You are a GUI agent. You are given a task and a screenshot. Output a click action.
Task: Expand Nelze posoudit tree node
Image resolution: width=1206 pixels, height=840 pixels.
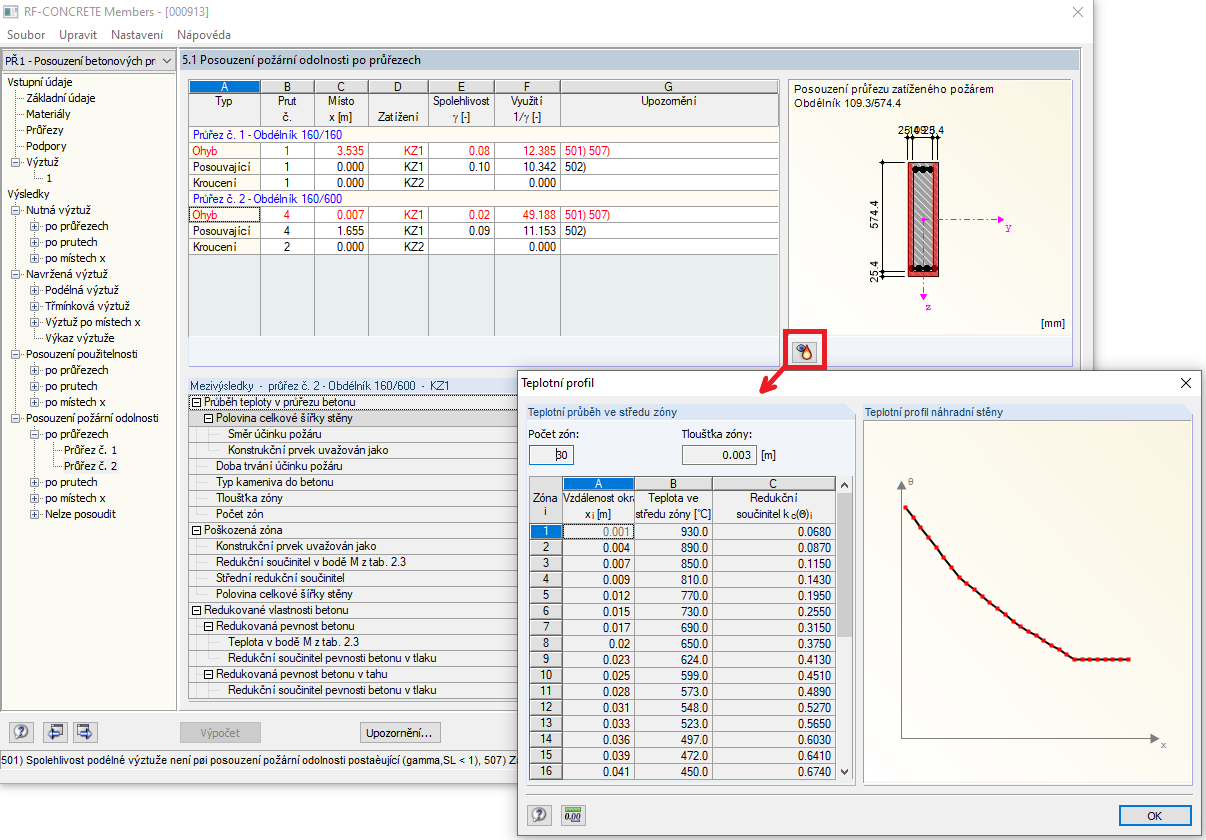click(x=35, y=514)
